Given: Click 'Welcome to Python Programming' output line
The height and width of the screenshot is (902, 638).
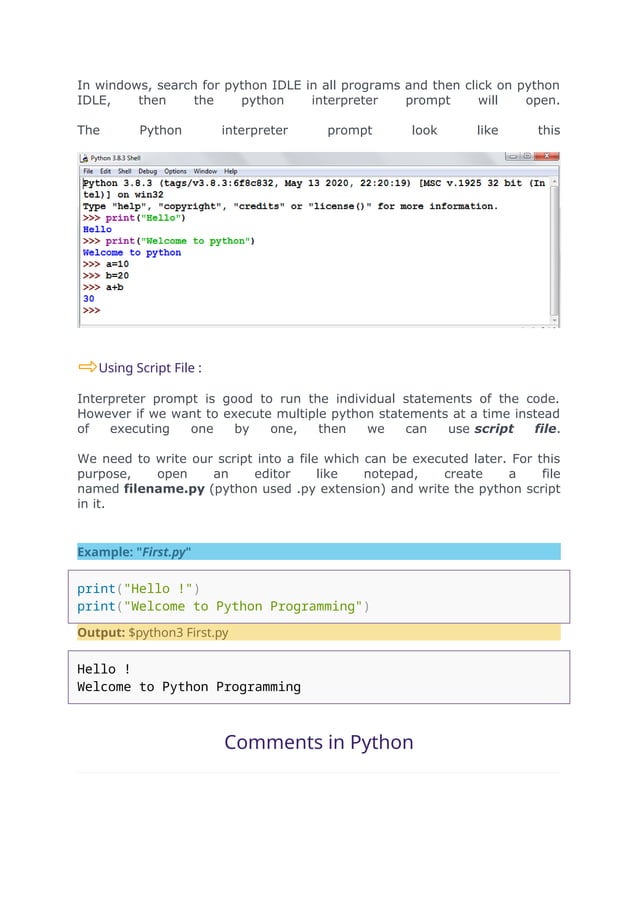Looking at the screenshot, I should [x=189, y=687].
